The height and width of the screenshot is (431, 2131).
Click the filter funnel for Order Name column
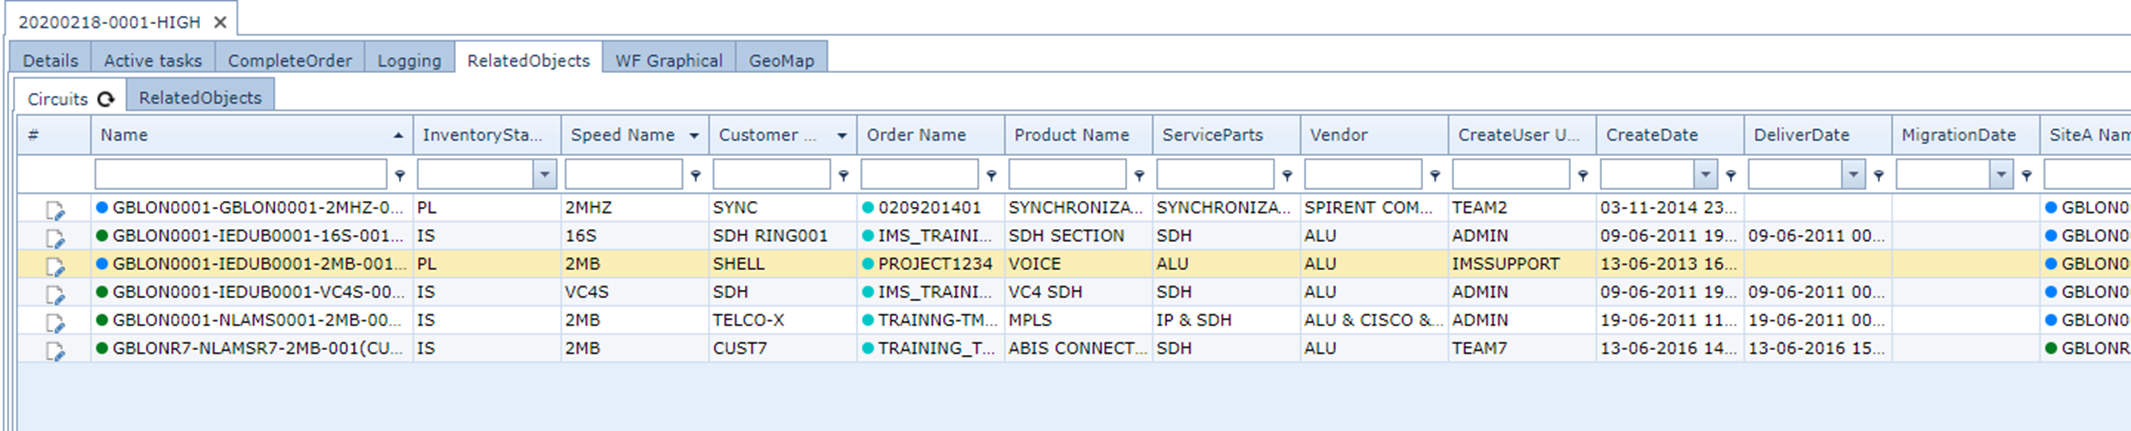[991, 176]
